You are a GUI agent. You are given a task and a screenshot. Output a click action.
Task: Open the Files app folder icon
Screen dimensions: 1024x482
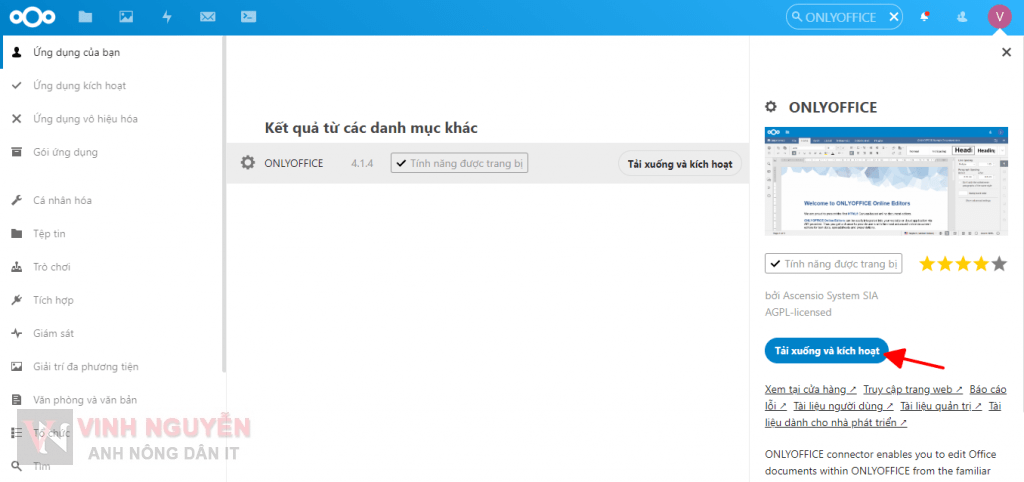point(85,17)
